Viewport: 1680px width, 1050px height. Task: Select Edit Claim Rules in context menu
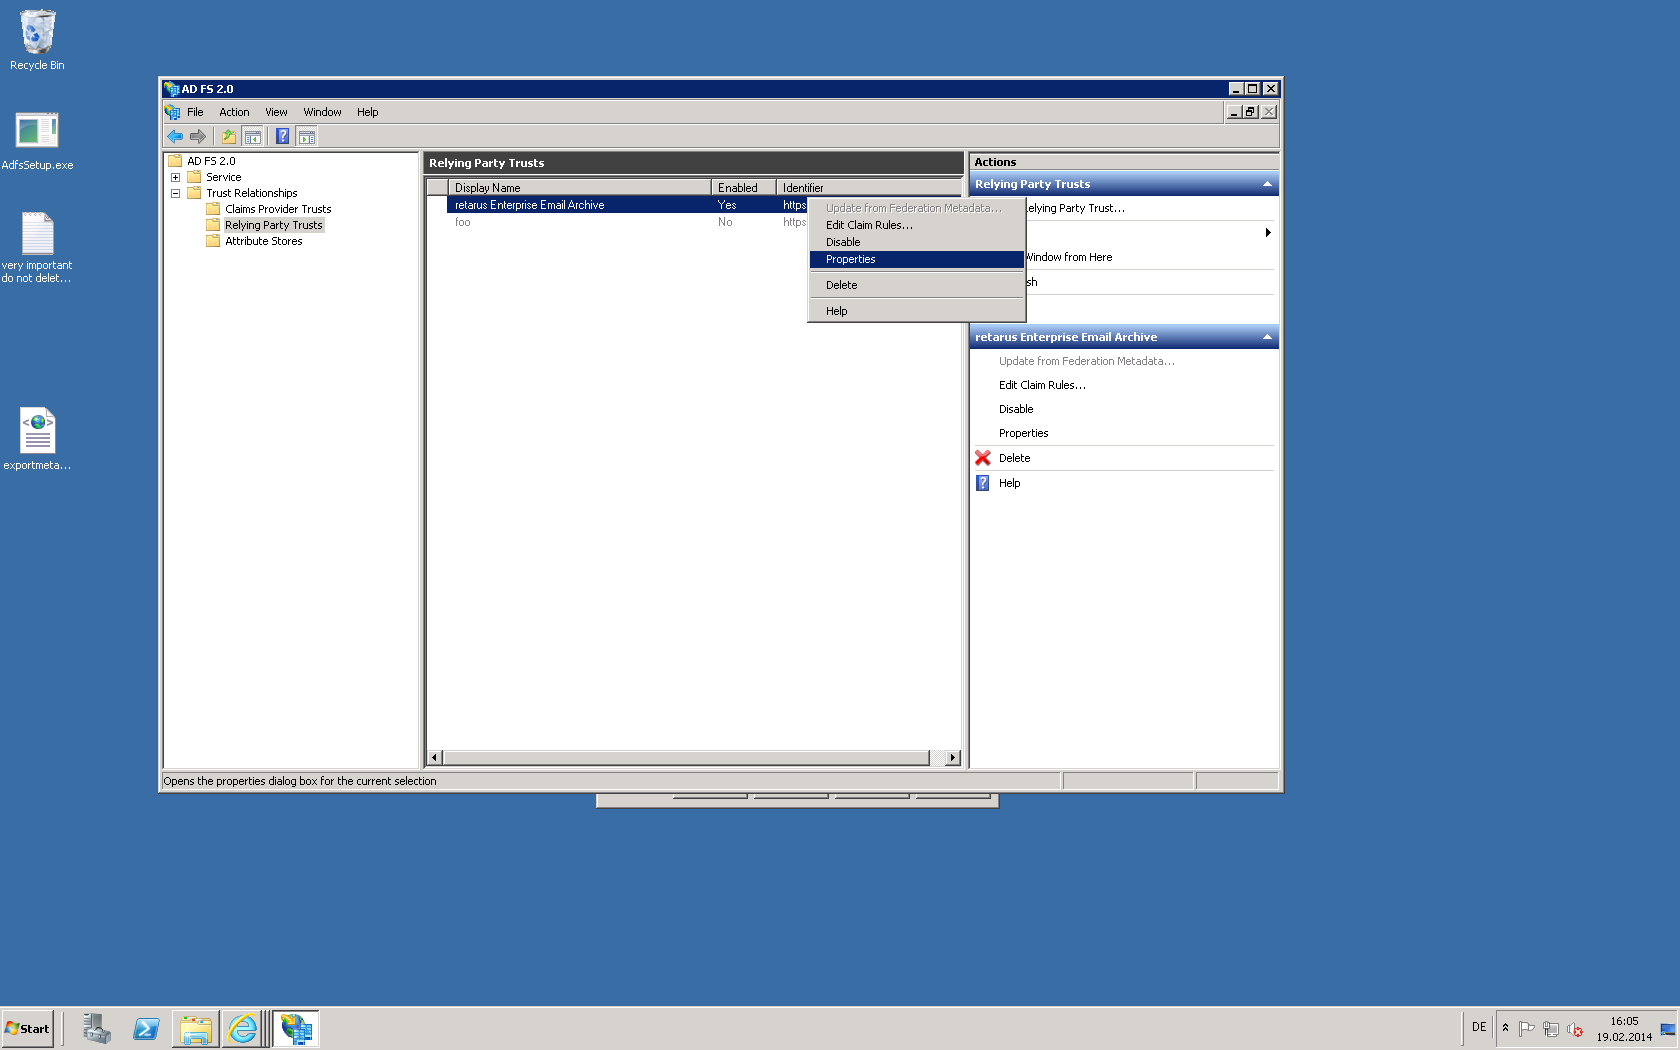click(869, 225)
